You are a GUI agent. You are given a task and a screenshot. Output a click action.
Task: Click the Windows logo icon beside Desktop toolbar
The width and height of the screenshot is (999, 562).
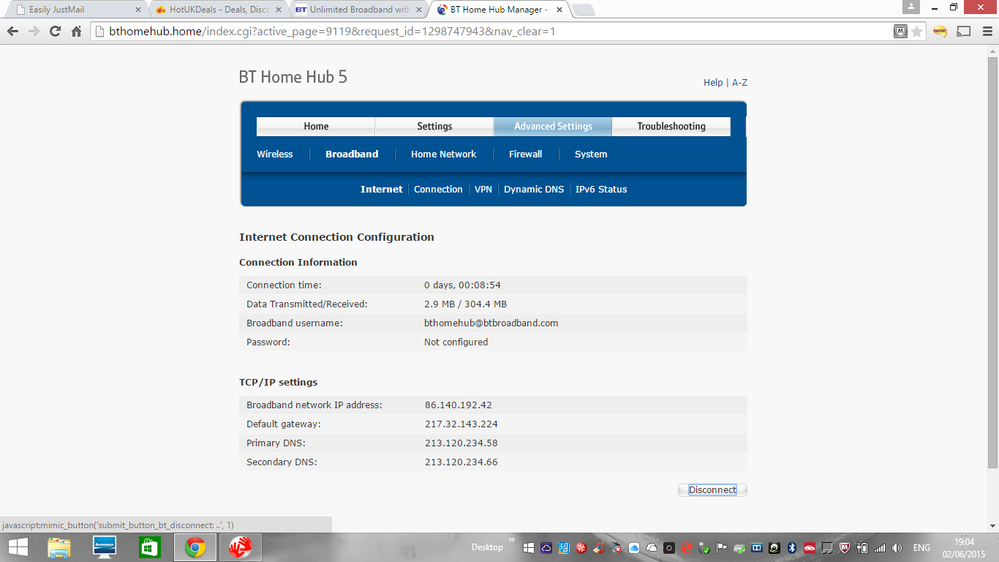529,548
